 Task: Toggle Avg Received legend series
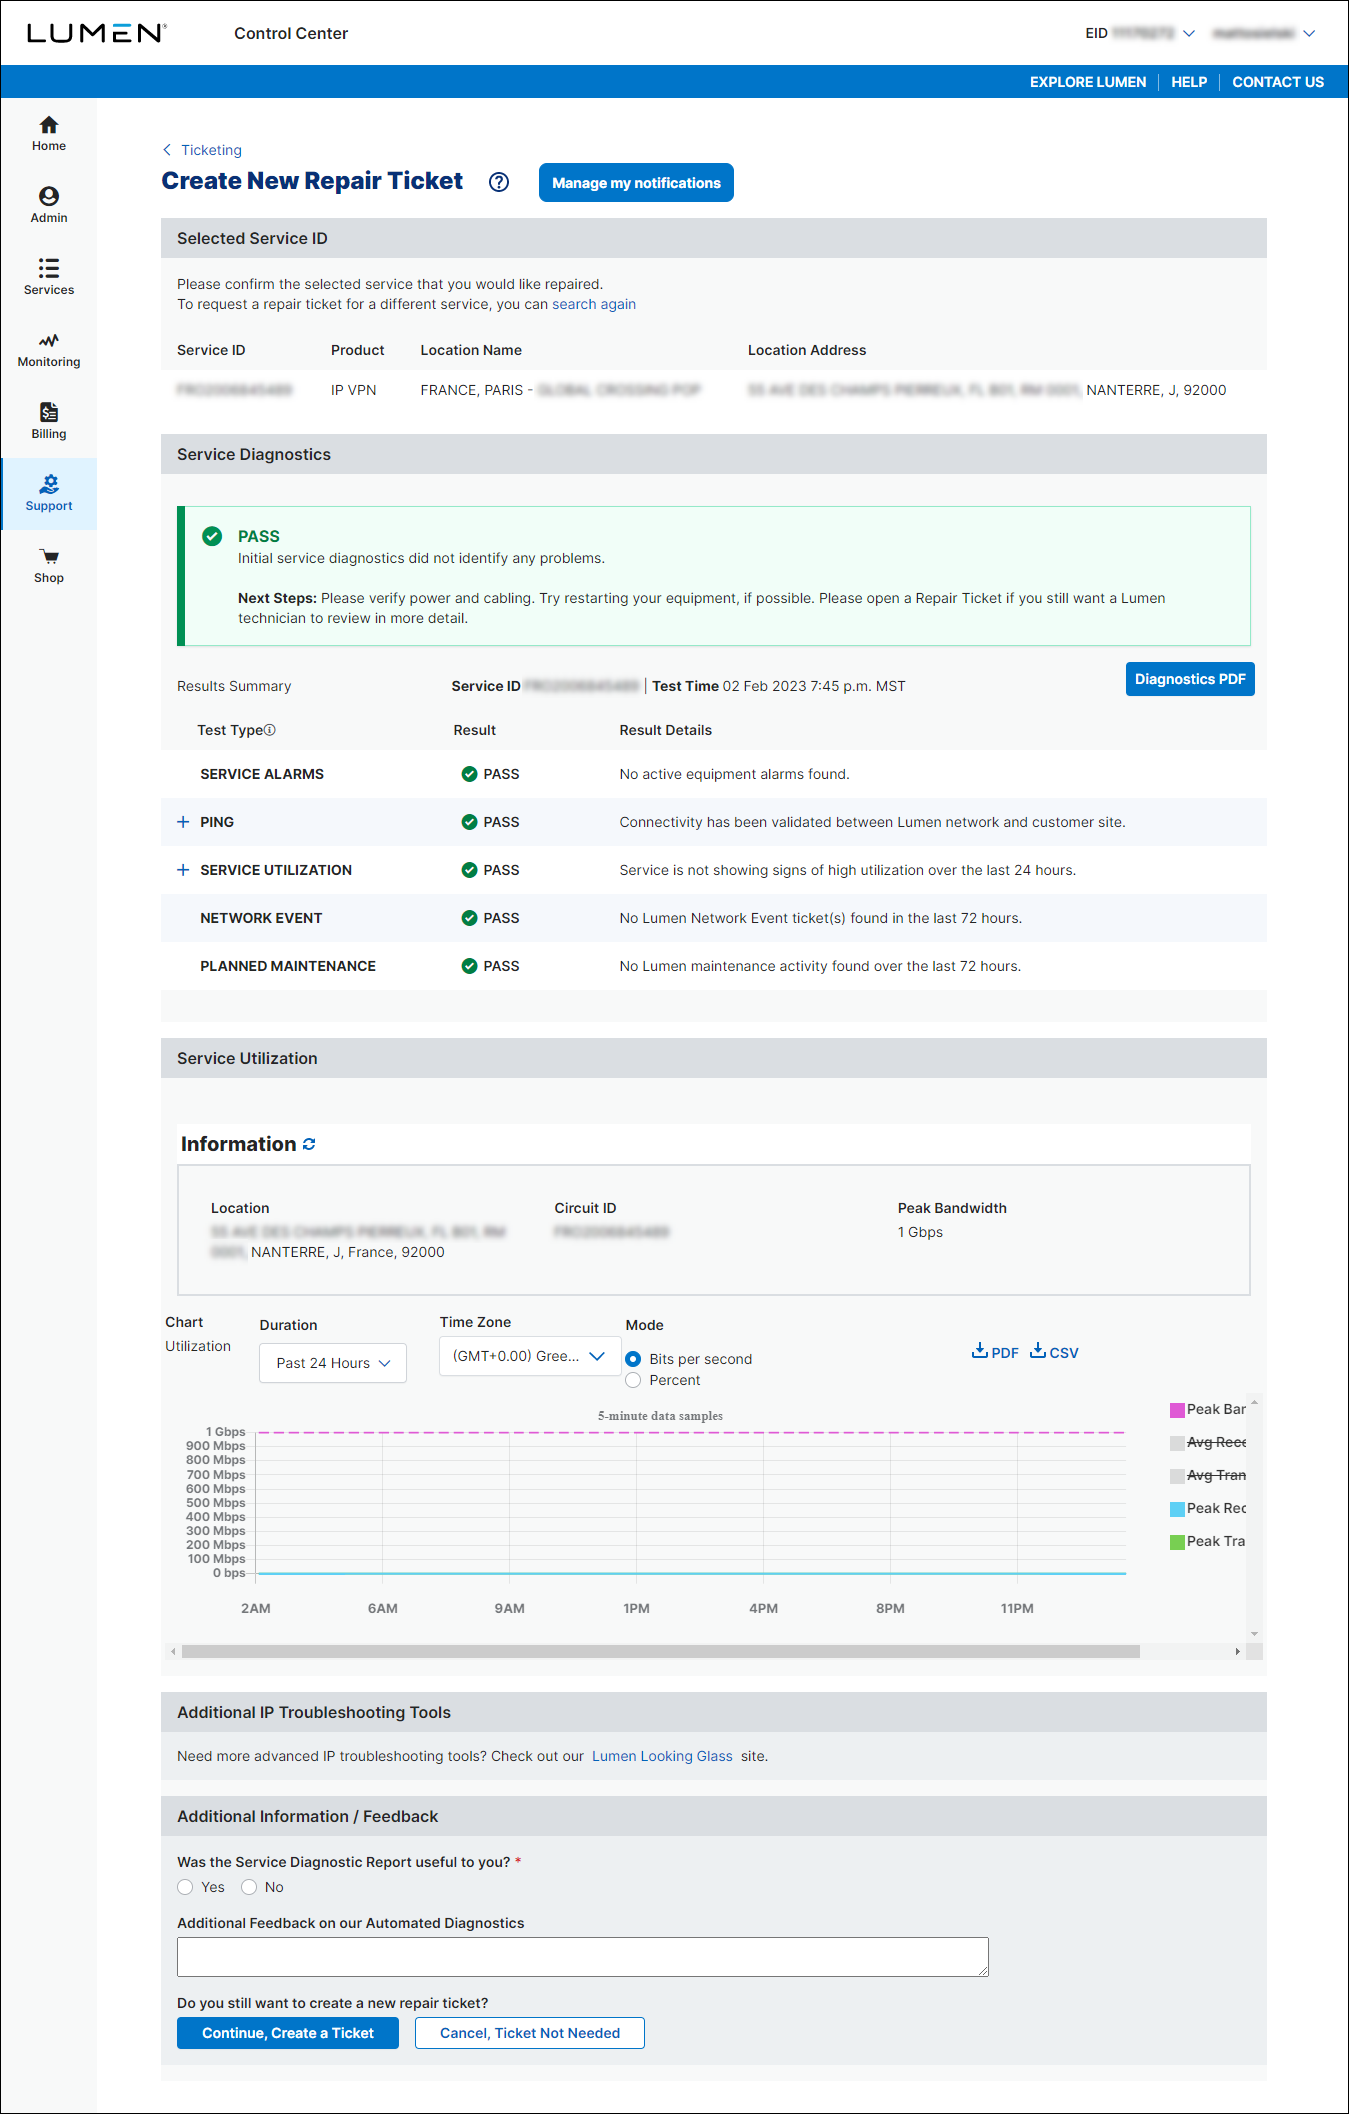coord(1208,1442)
